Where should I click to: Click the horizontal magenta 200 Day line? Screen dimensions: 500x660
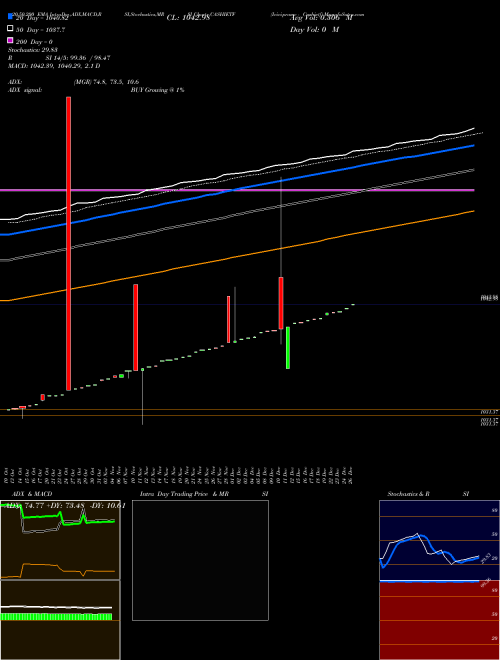237,190
